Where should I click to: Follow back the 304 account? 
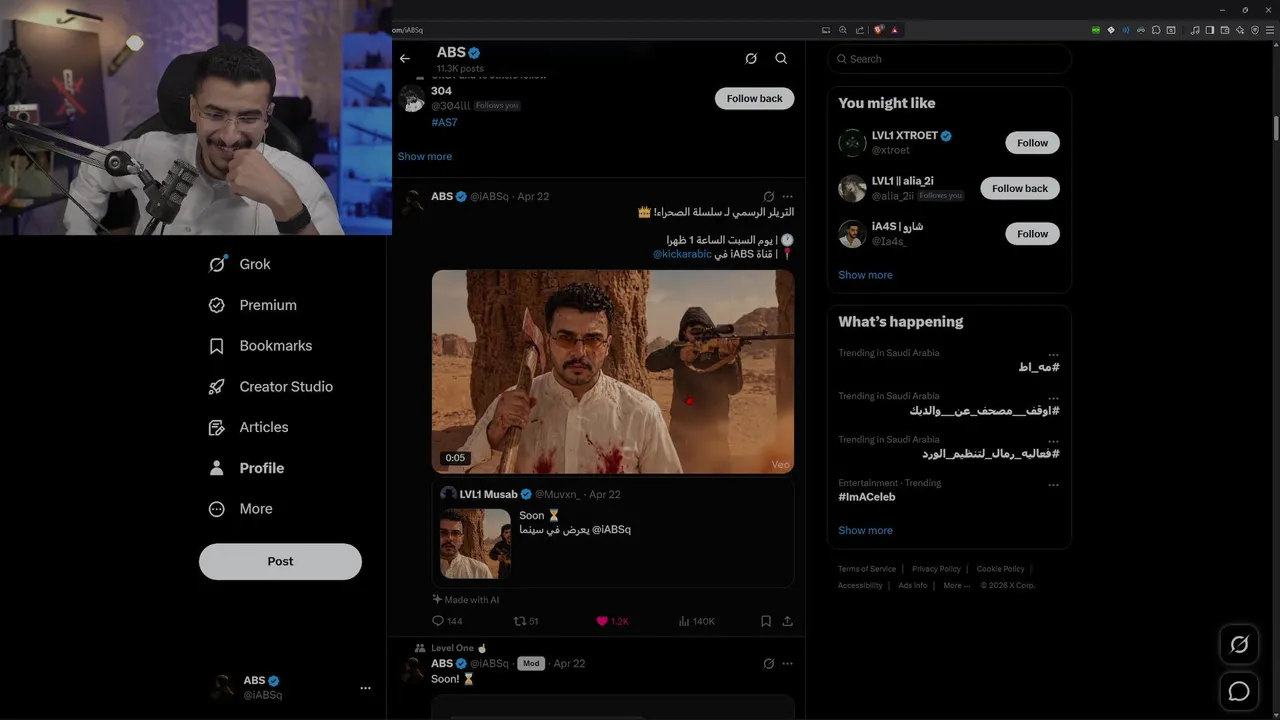(755, 98)
